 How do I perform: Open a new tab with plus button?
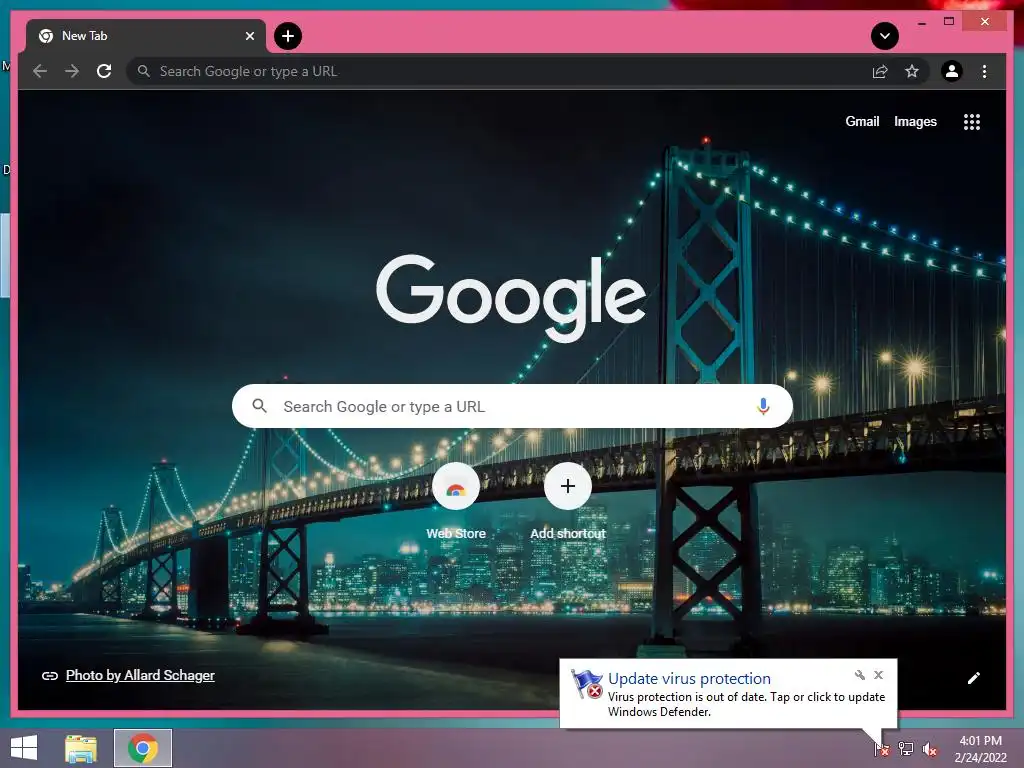(288, 36)
